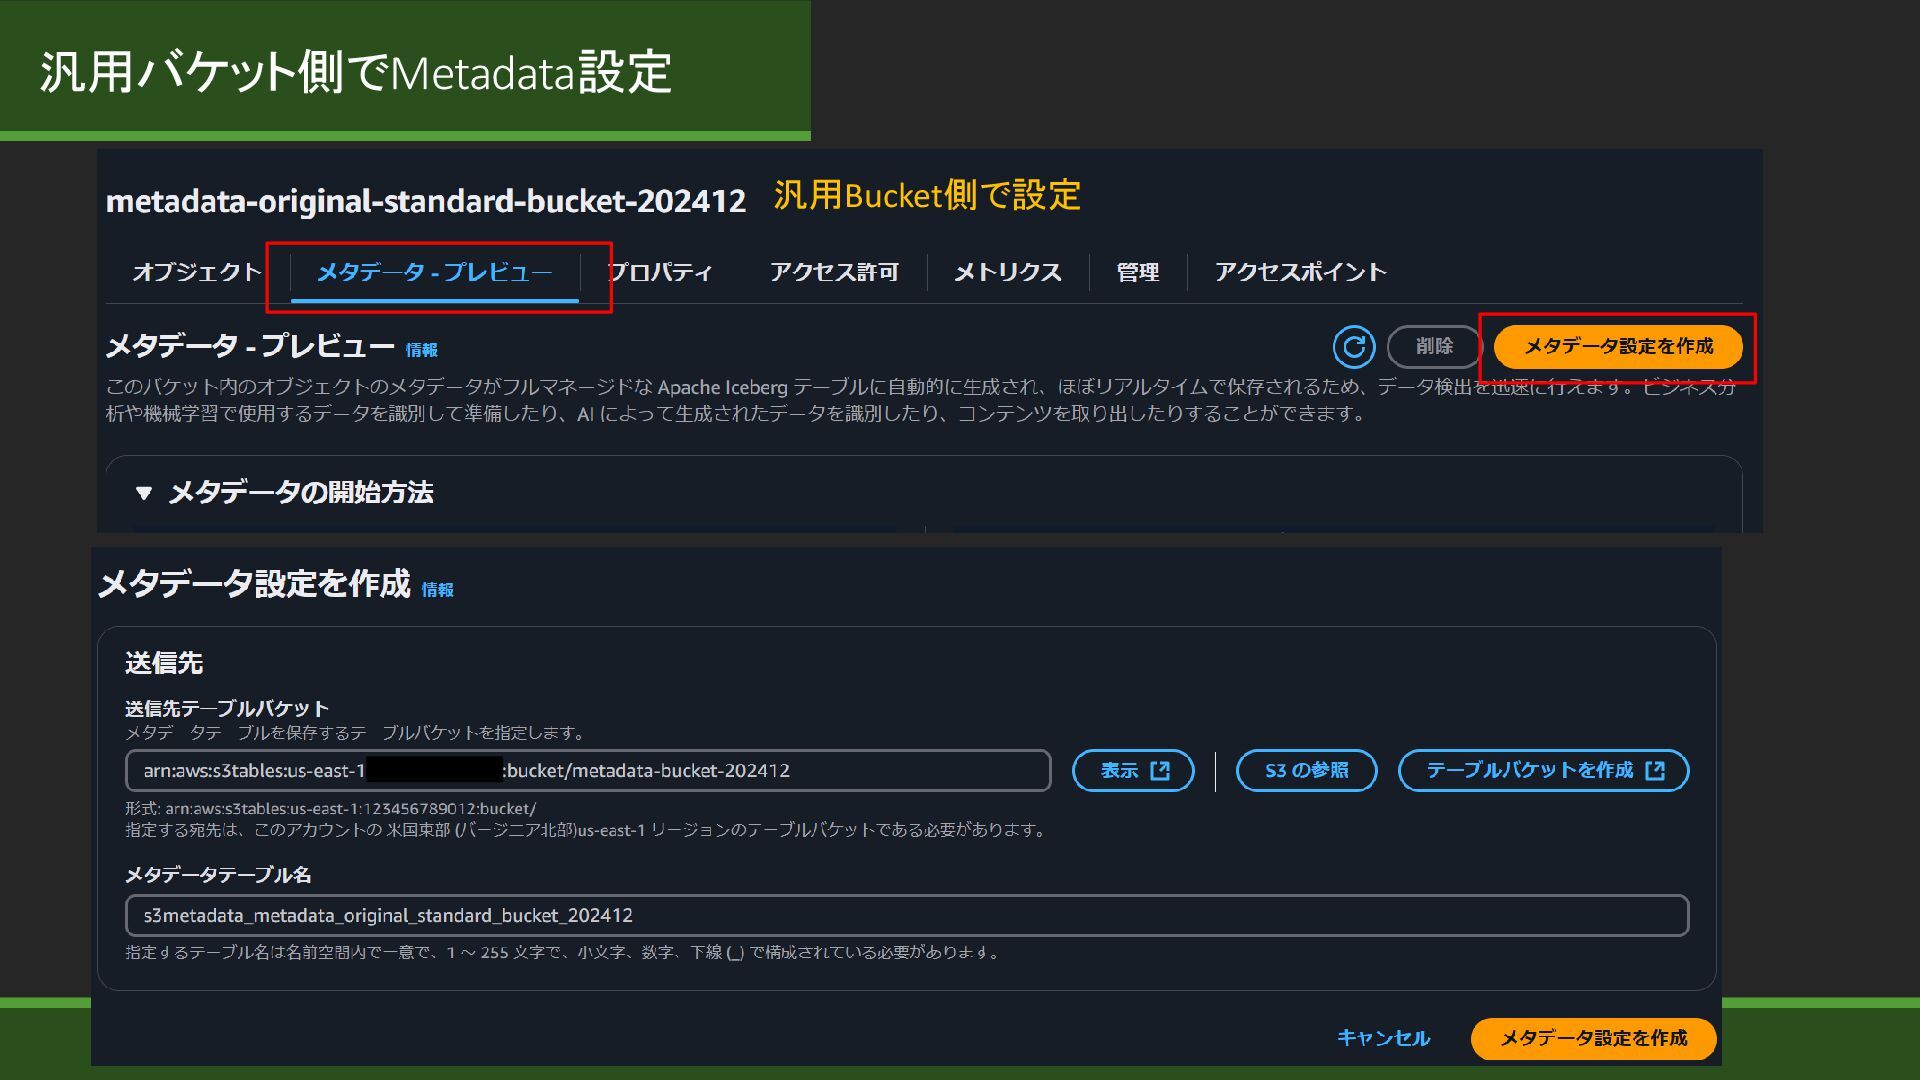The height and width of the screenshot is (1080, 1920).
Task: Open the オブジェクト tab
Action: [x=196, y=272]
